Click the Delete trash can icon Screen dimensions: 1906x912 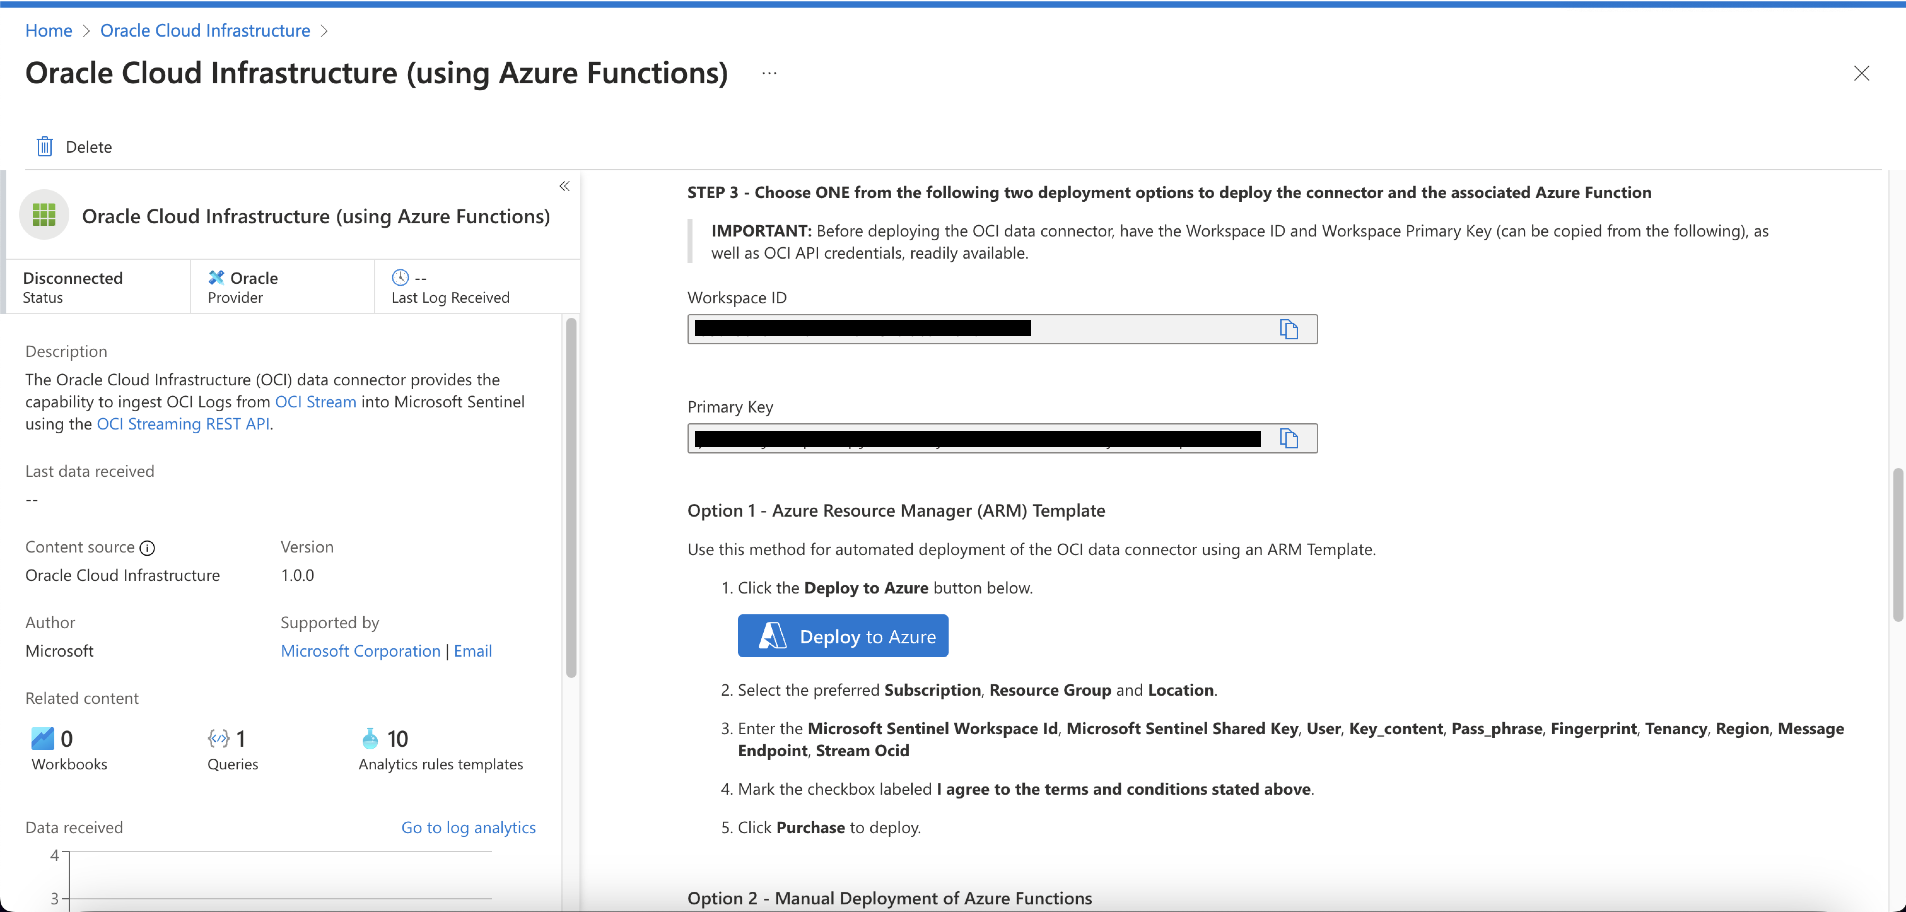[x=45, y=147]
